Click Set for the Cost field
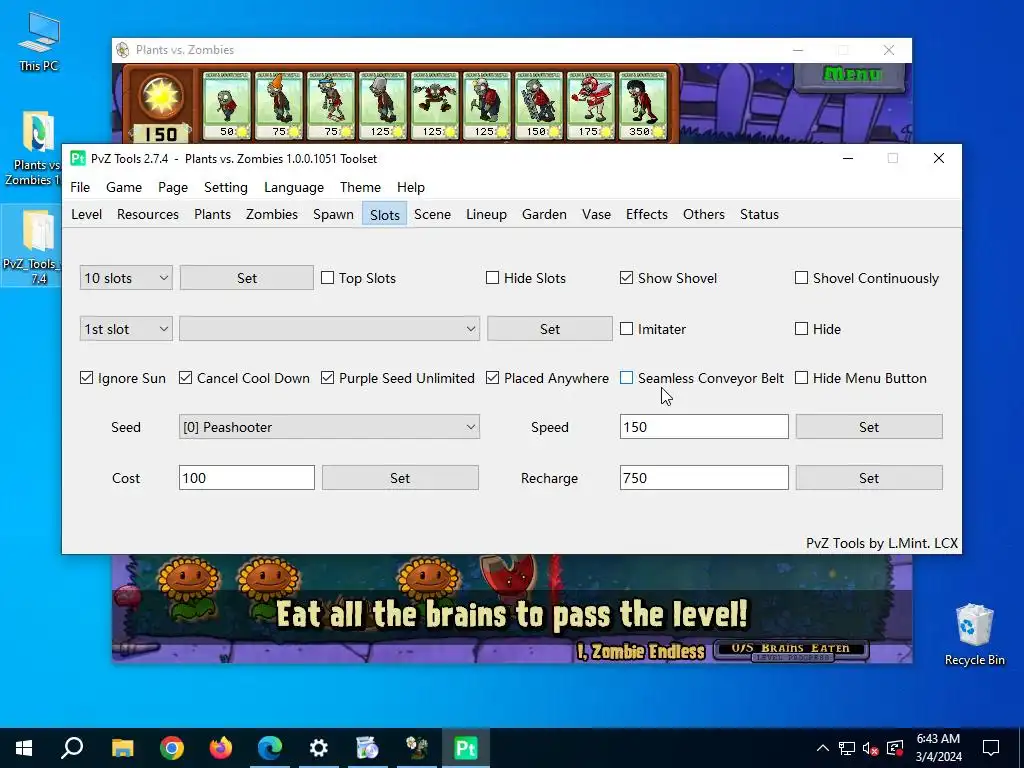 tap(400, 478)
